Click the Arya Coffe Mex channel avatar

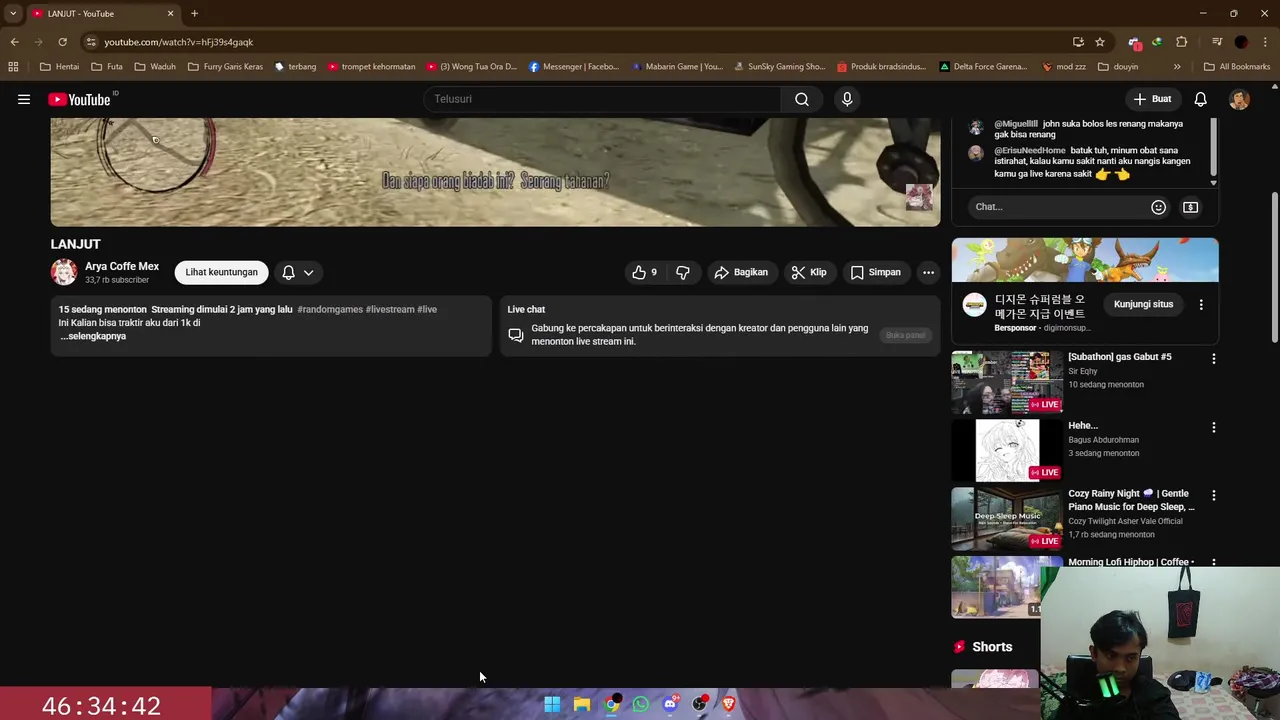(x=64, y=272)
